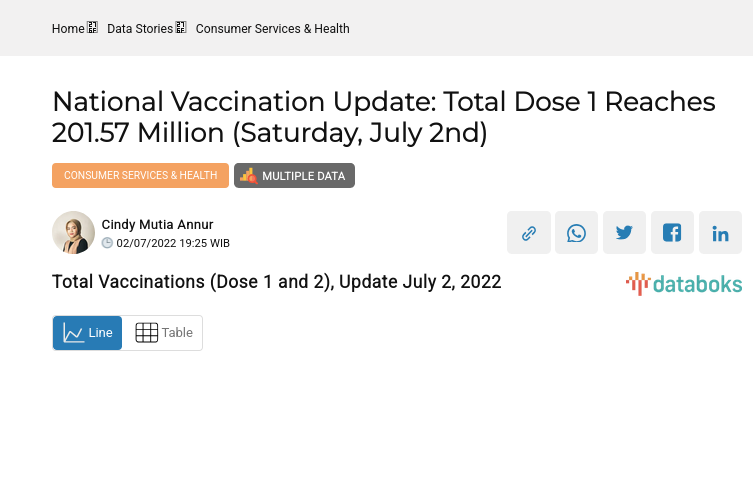Click the clock icon beside the date

pyautogui.click(x=108, y=243)
